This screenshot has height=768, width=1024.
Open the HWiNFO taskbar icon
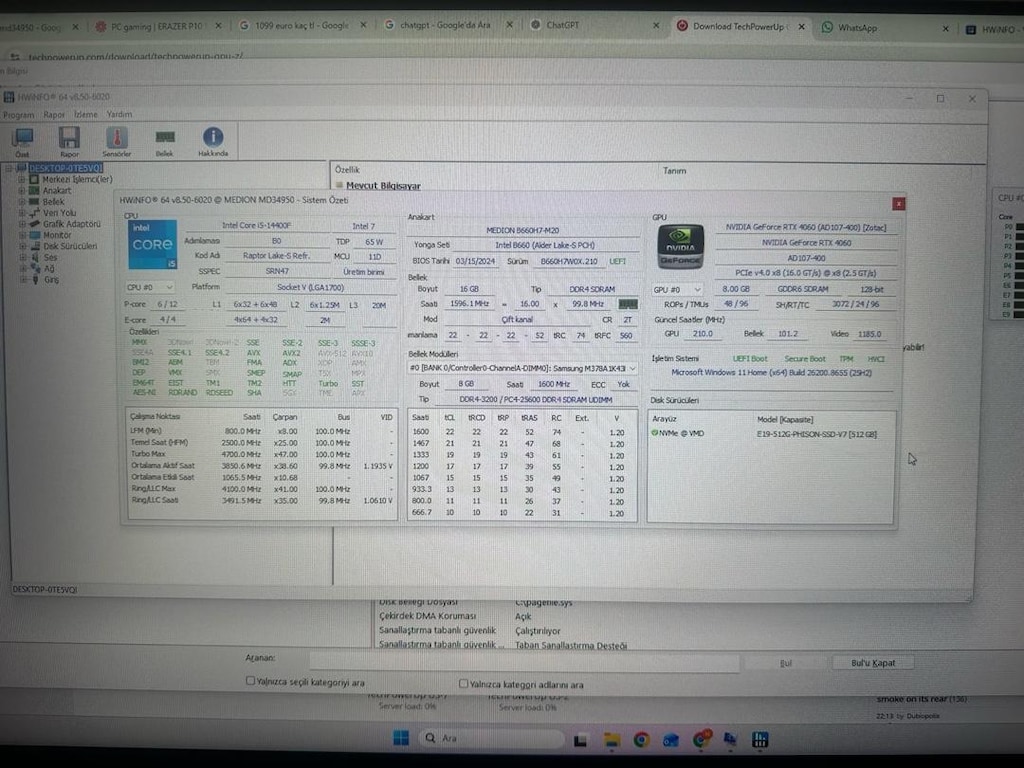click(x=760, y=740)
